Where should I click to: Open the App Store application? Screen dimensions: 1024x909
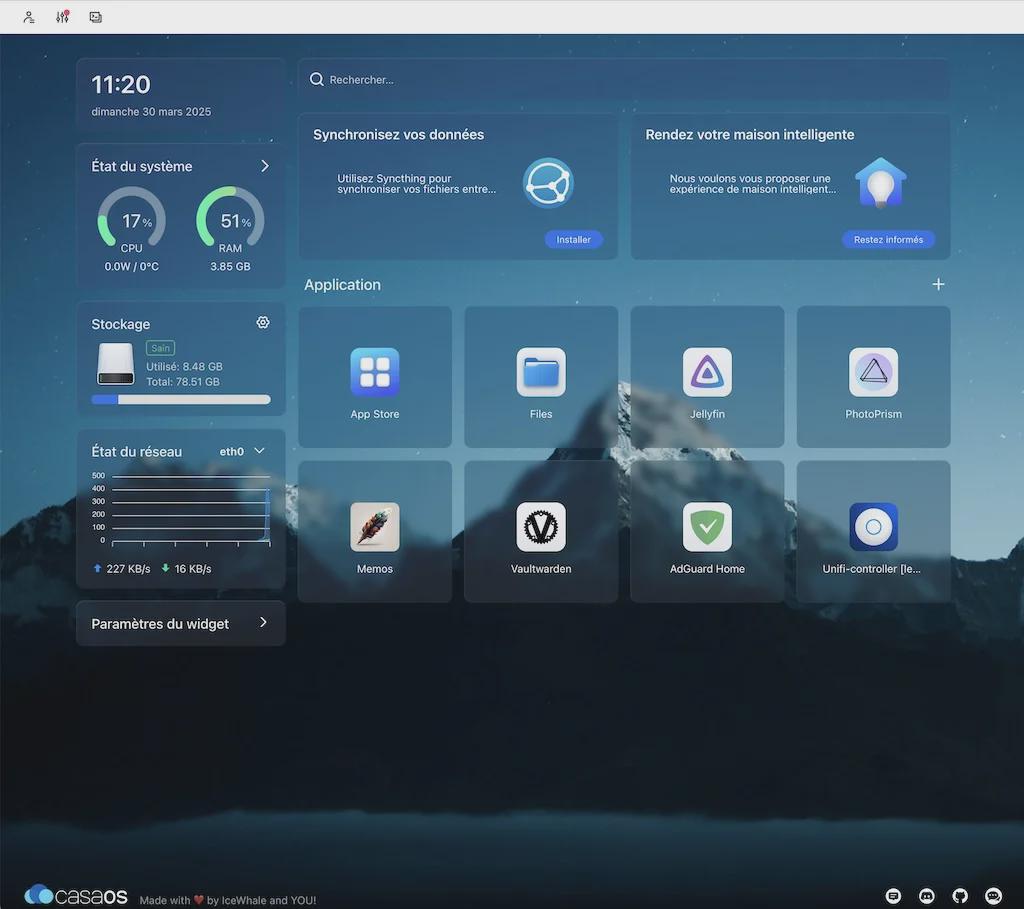click(375, 373)
